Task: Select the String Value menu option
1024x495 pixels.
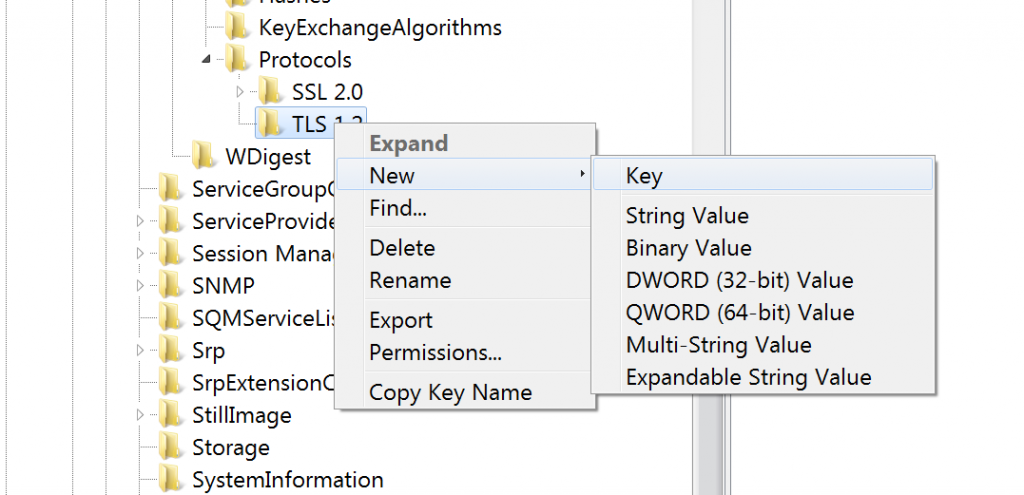Action: [687, 216]
